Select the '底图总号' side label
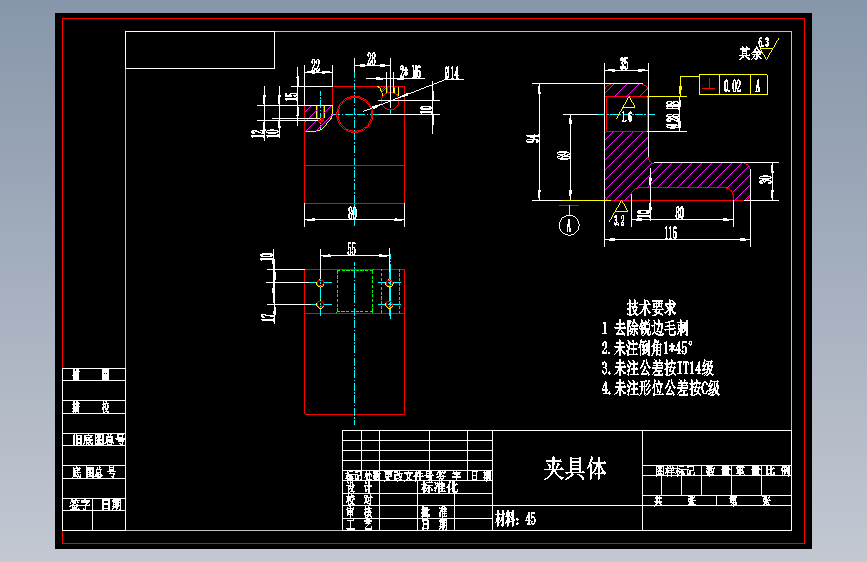 (93, 472)
